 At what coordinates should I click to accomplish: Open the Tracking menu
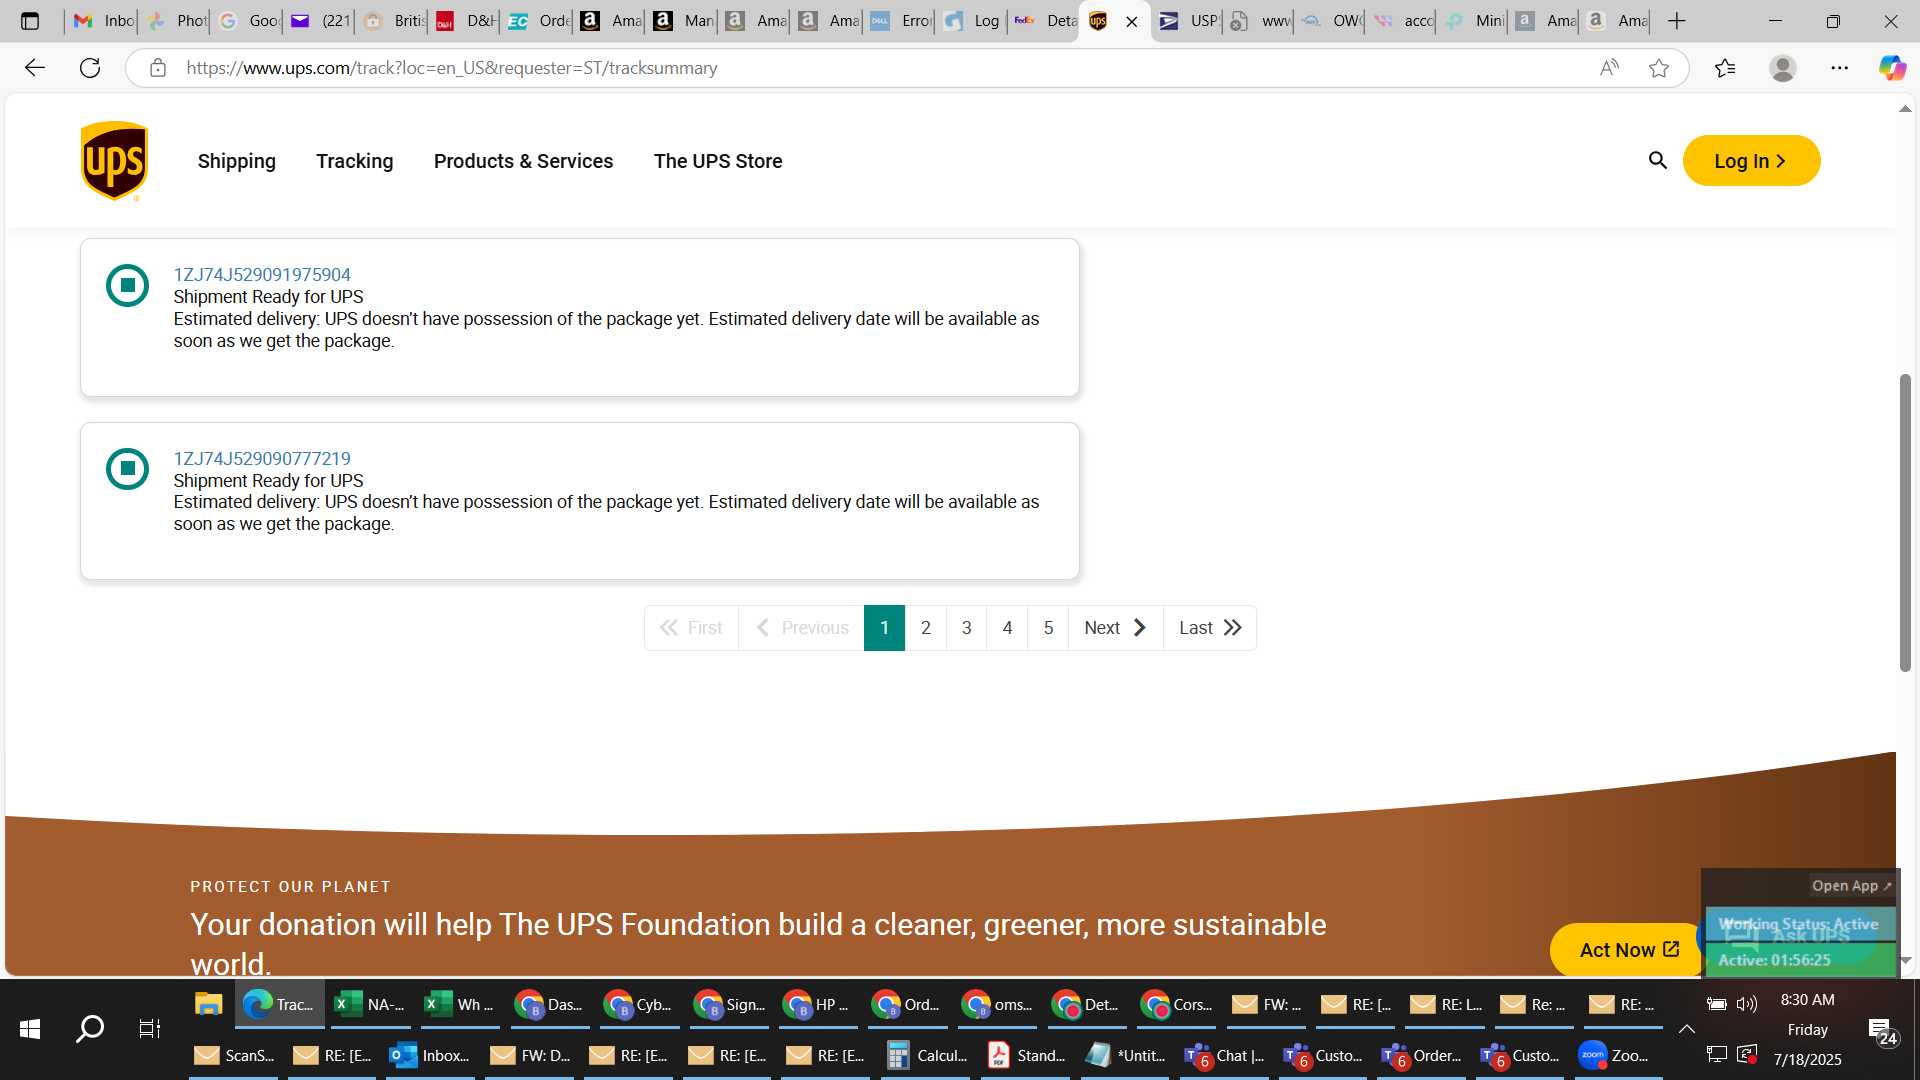pyautogui.click(x=354, y=161)
